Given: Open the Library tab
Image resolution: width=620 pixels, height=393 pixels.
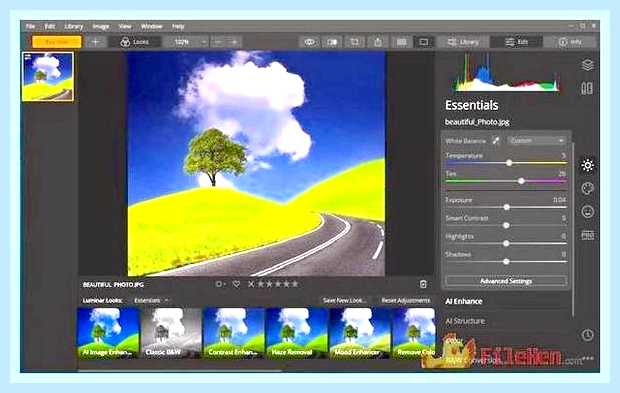Looking at the screenshot, I should tap(463, 42).
